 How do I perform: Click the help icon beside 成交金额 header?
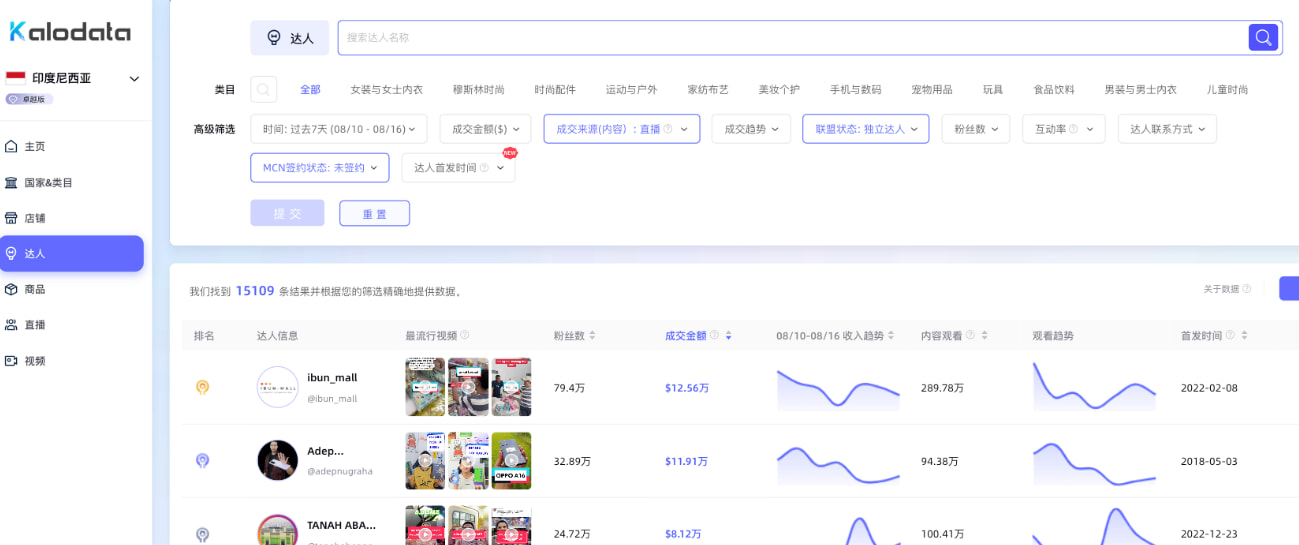[x=714, y=335]
